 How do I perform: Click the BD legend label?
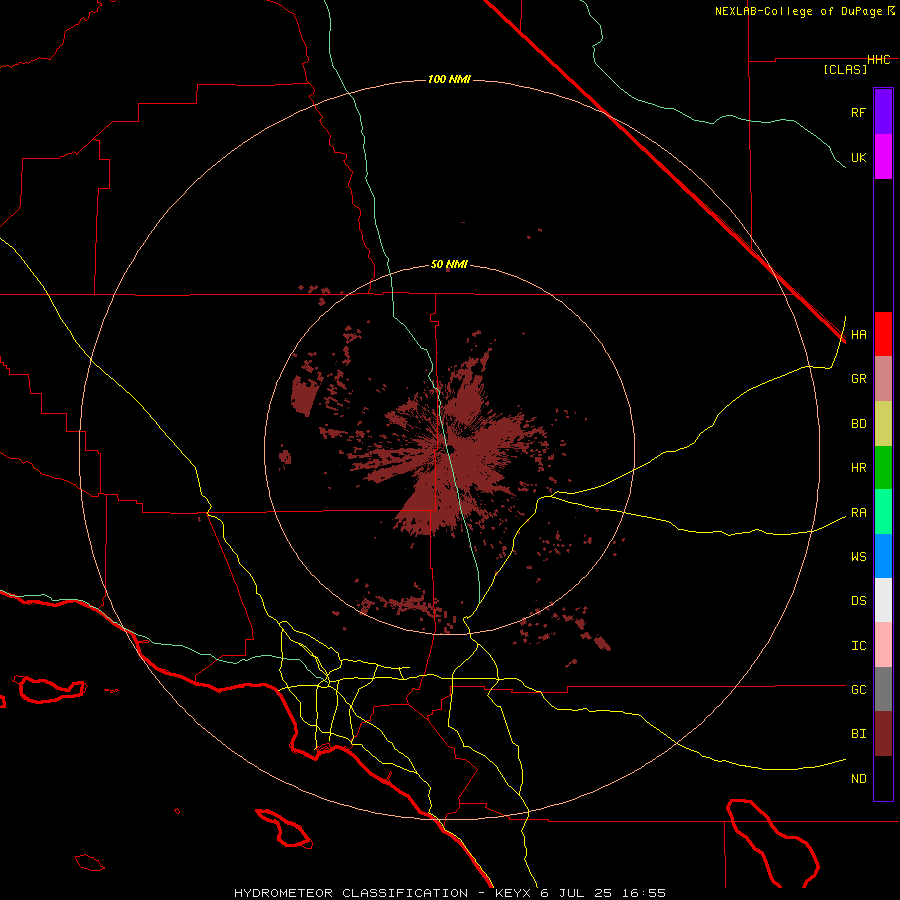pos(858,424)
